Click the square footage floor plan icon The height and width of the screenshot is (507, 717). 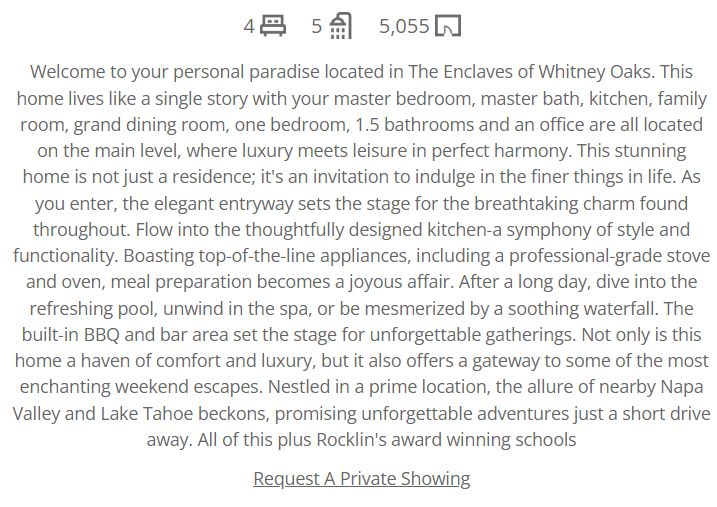tap(448, 26)
